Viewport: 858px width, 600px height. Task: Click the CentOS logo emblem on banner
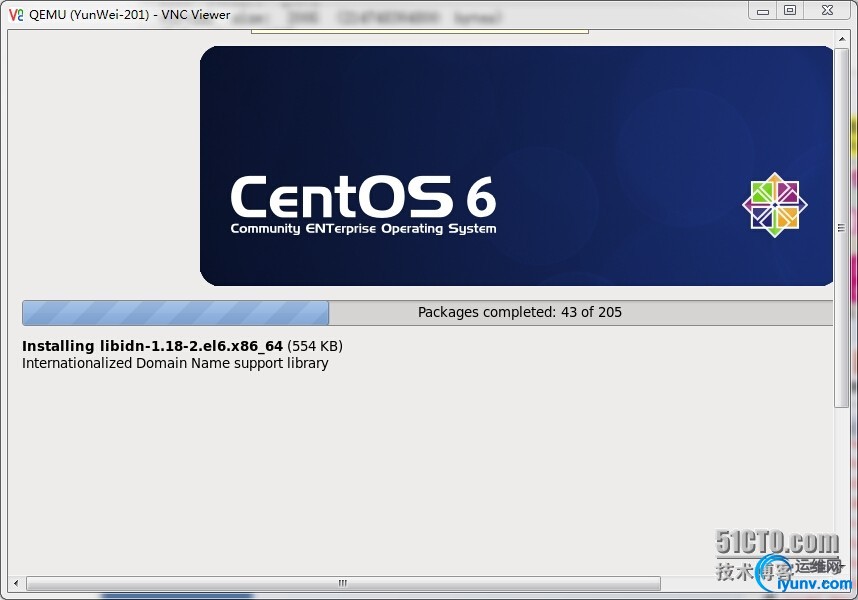[774, 205]
